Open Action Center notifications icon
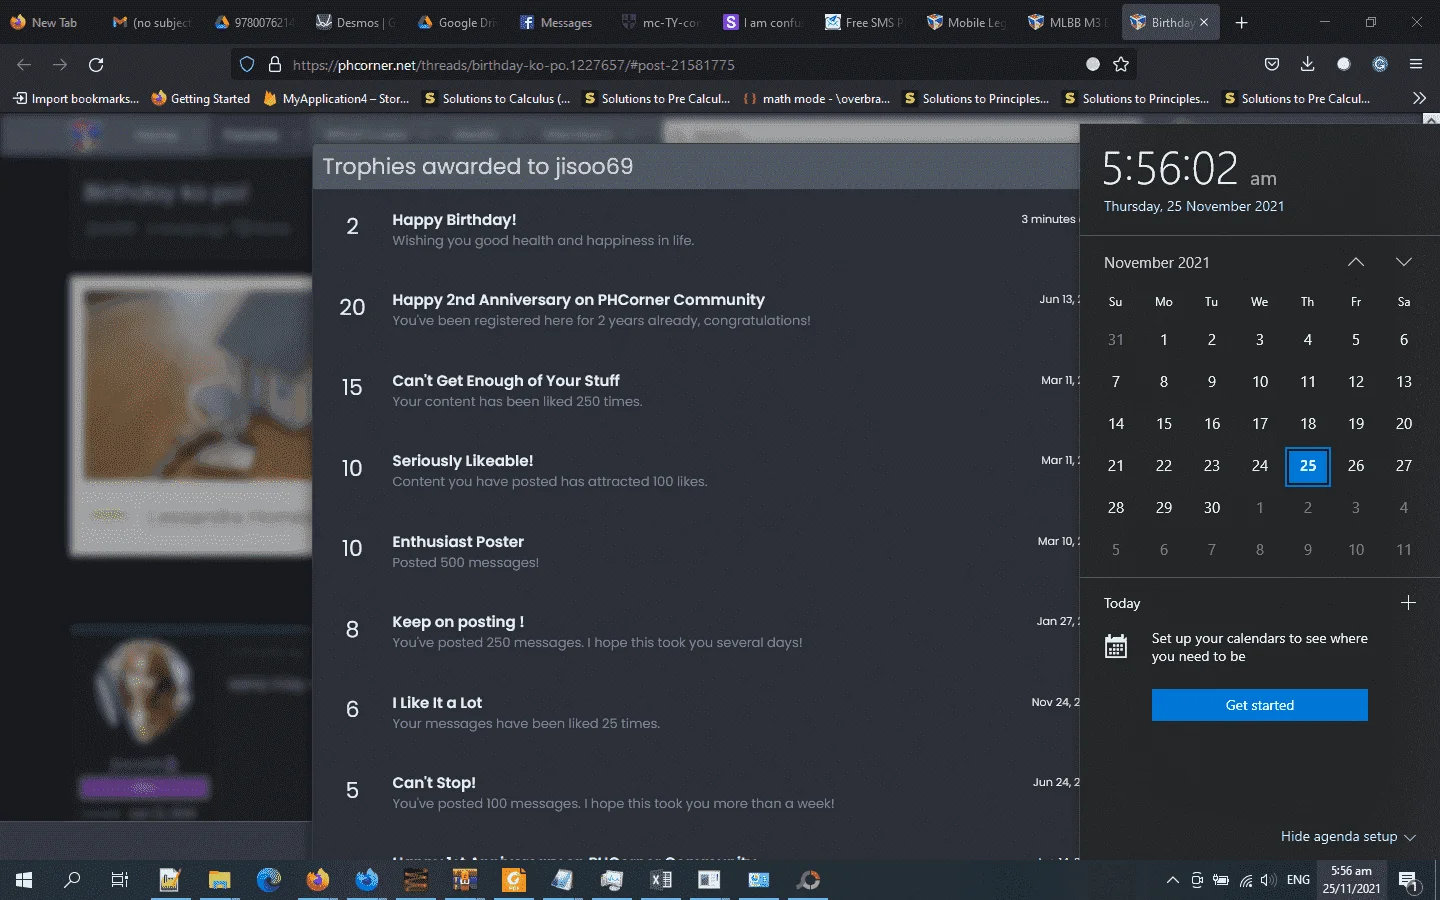Image resolution: width=1440 pixels, height=900 pixels. [1408, 880]
